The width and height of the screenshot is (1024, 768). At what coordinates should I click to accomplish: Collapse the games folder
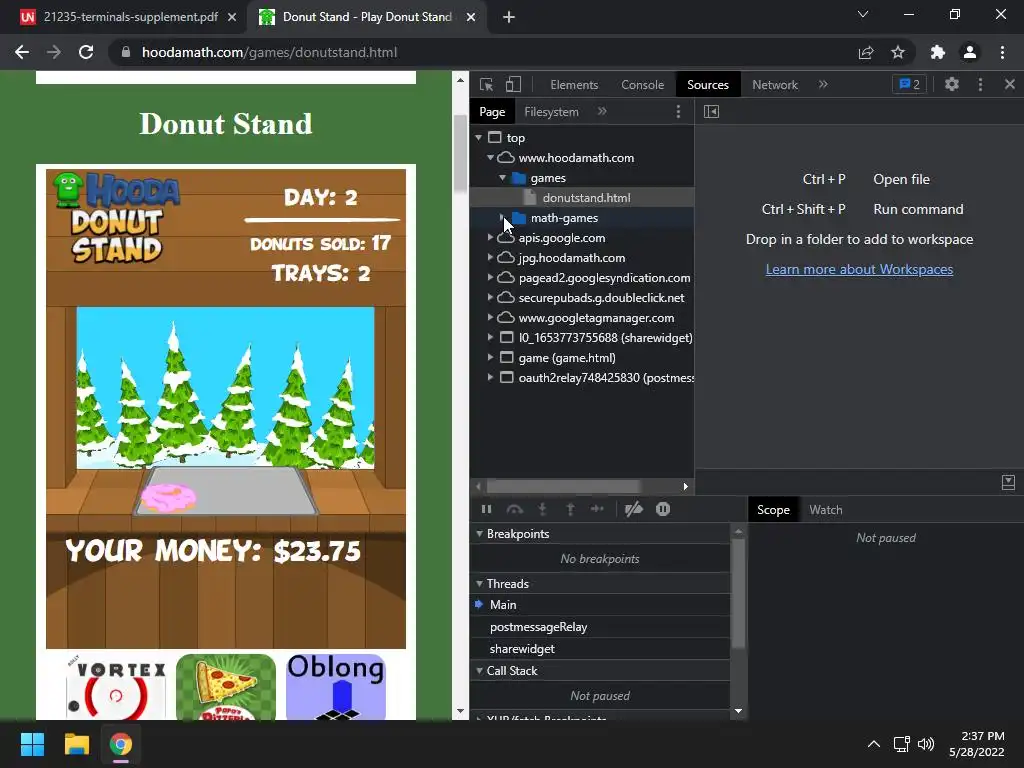point(502,178)
